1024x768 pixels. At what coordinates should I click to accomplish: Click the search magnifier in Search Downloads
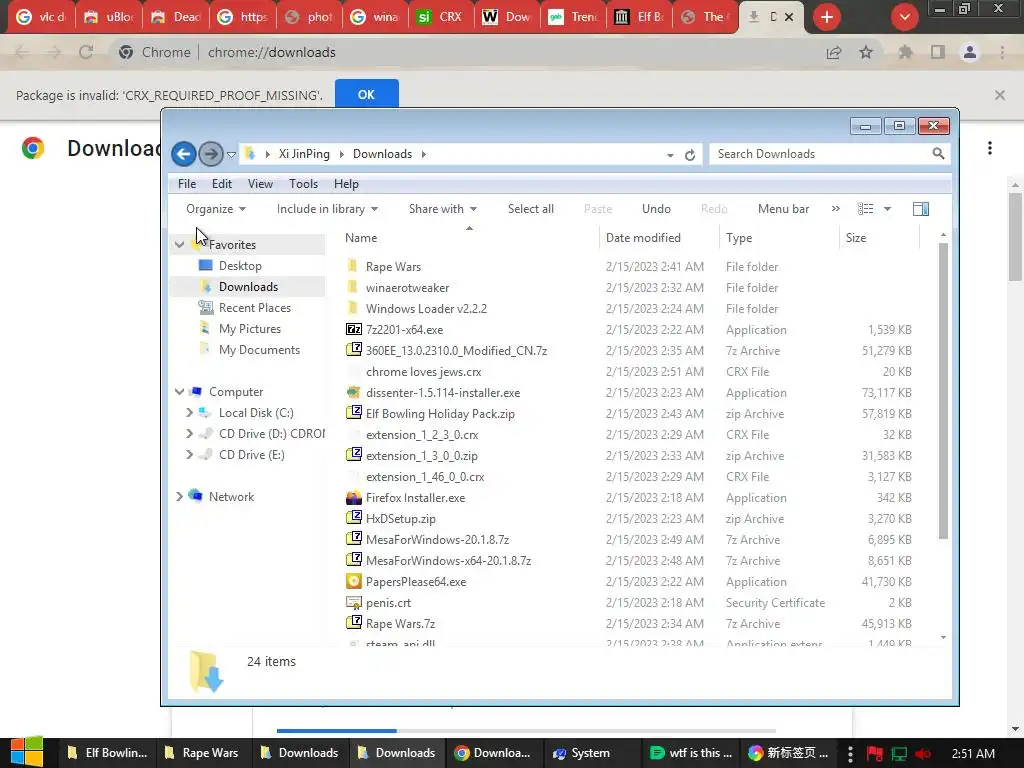[x=938, y=153]
